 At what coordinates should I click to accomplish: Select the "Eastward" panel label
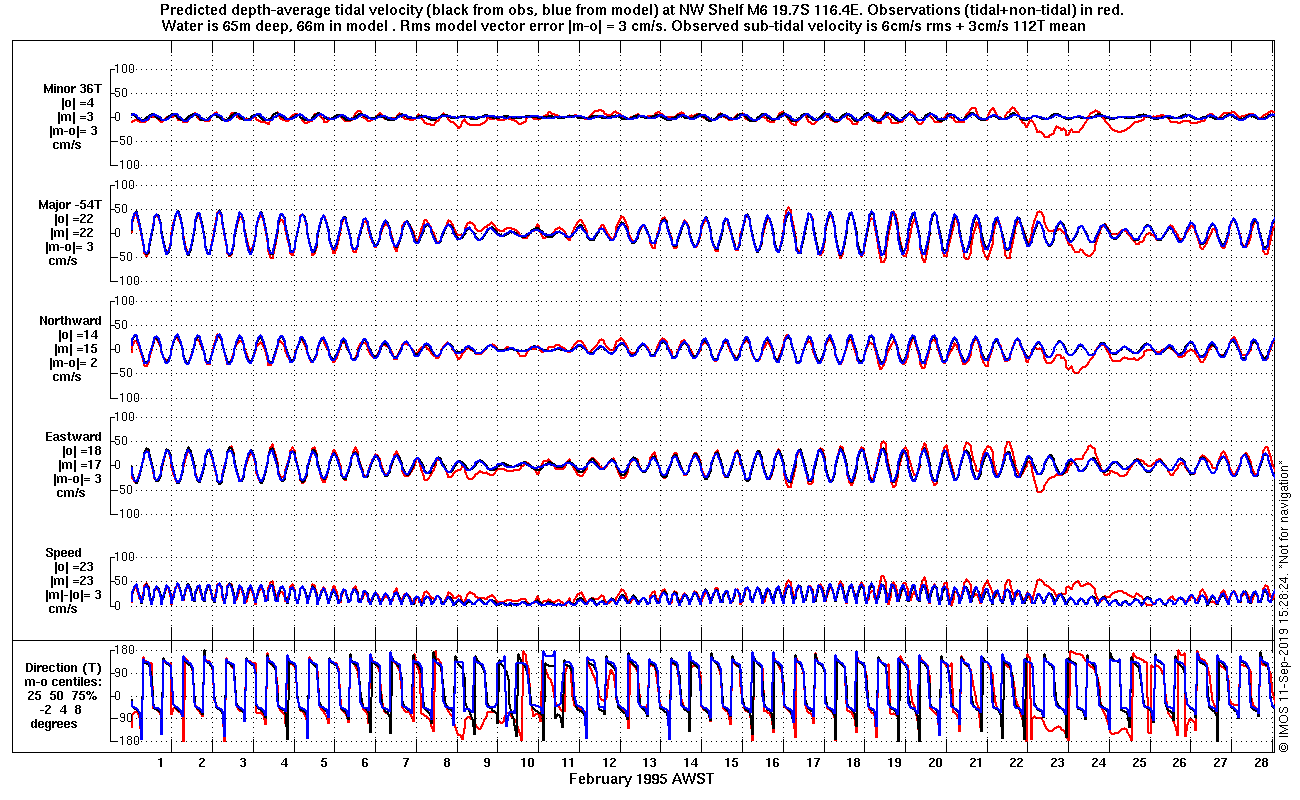pos(73,437)
